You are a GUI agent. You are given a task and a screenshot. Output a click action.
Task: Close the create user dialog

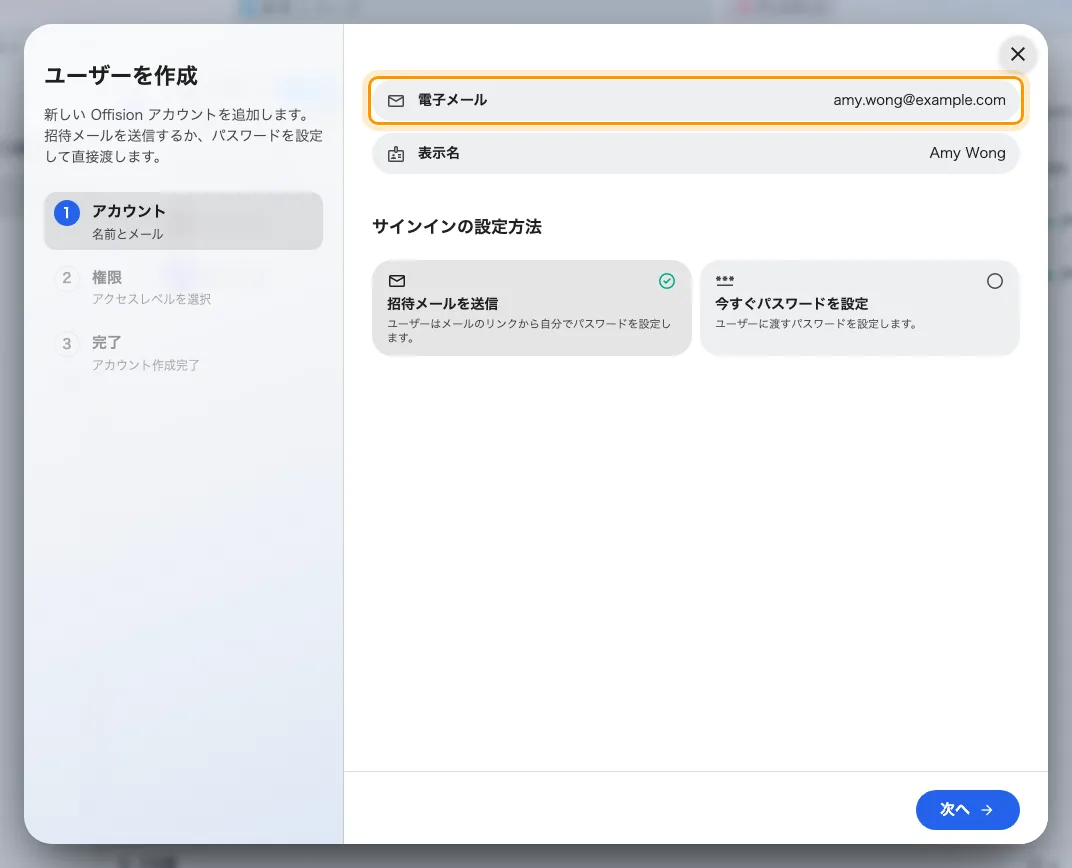pos(1017,54)
